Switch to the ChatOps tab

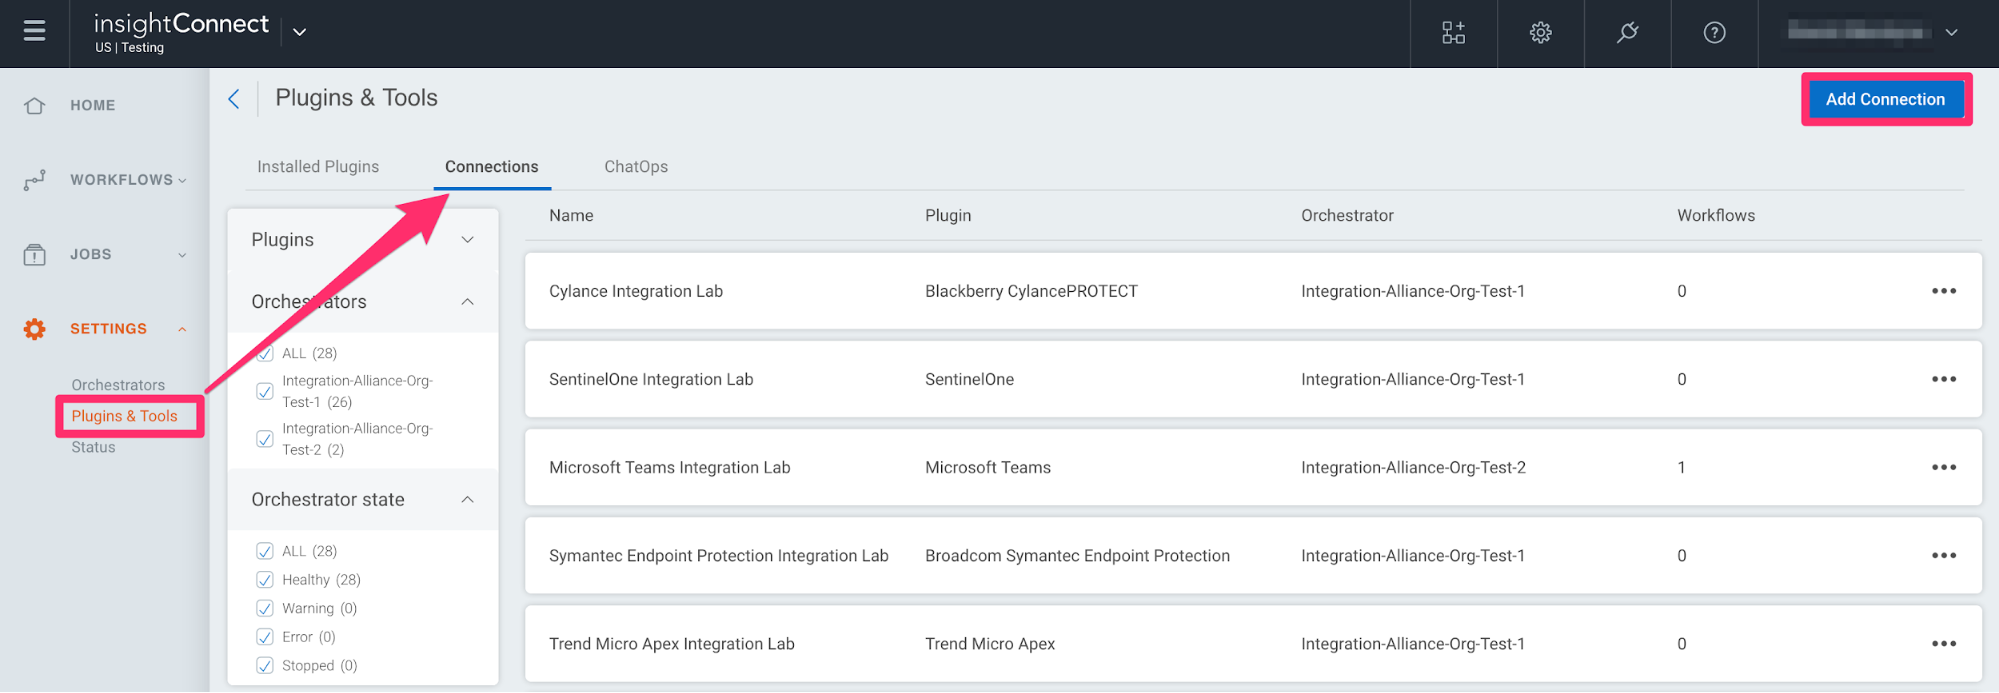coord(636,167)
